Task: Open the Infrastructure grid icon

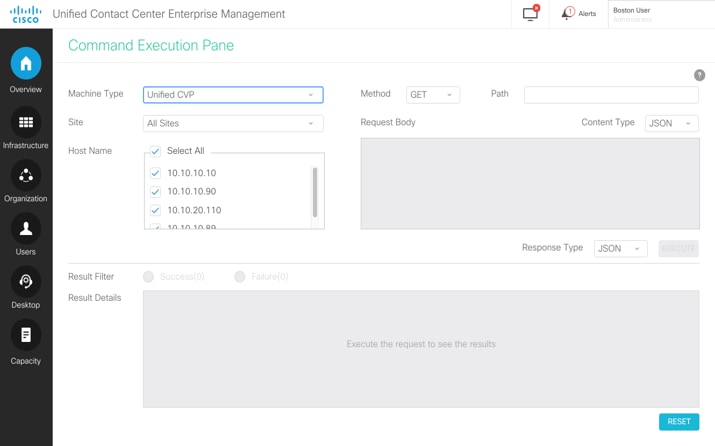Action: pos(26,122)
